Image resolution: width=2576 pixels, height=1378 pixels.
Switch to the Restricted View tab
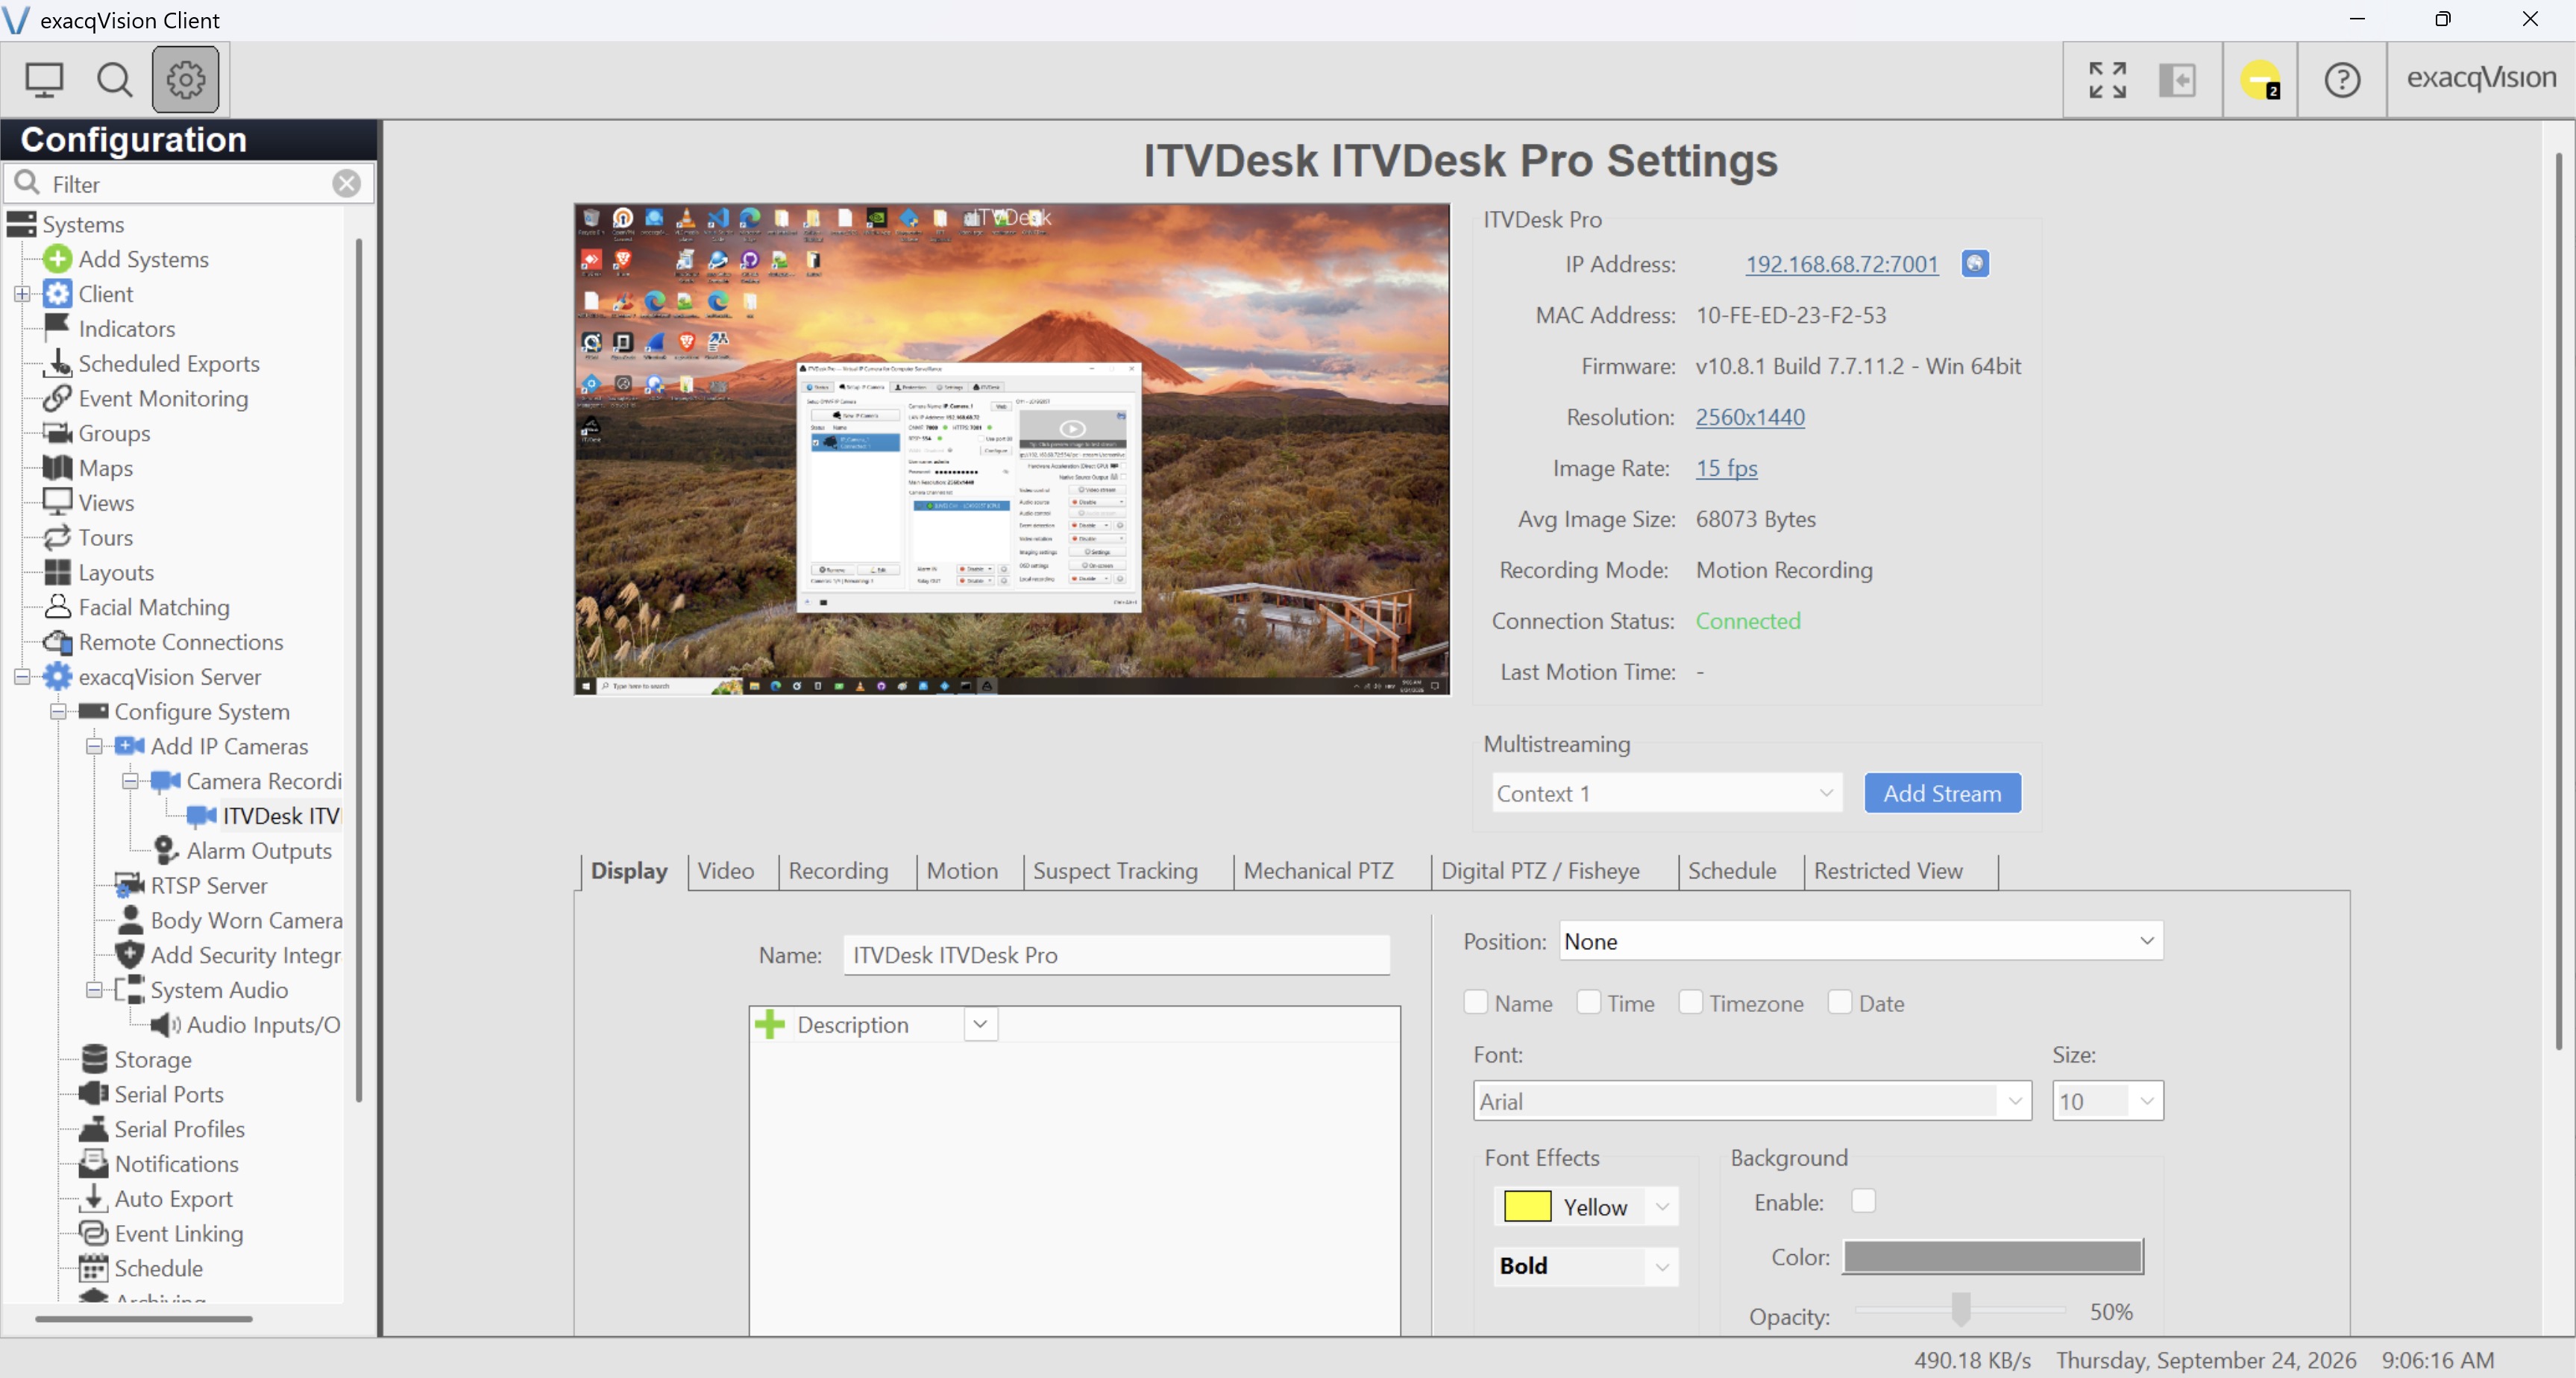[x=1888, y=870]
